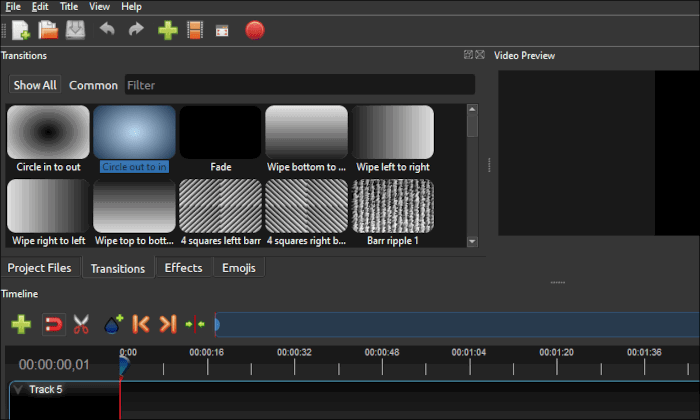The height and width of the screenshot is (420, 700).
Task: Save project with the download-tray icon
Action: click(75, 30)
